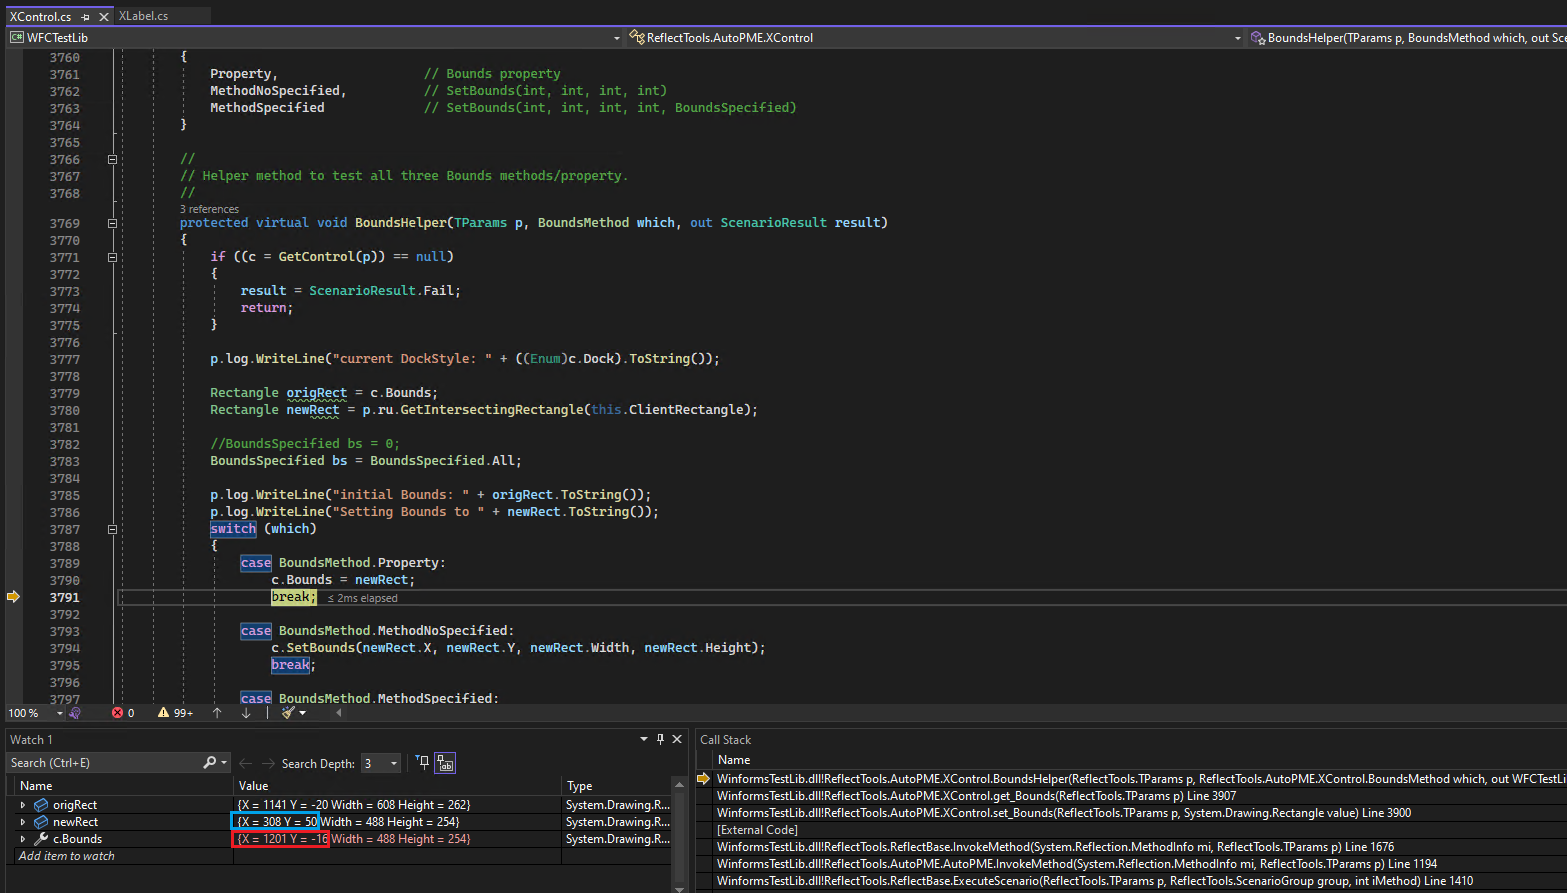
Task: Click Add item to watch row
Action: coord(67,856)
